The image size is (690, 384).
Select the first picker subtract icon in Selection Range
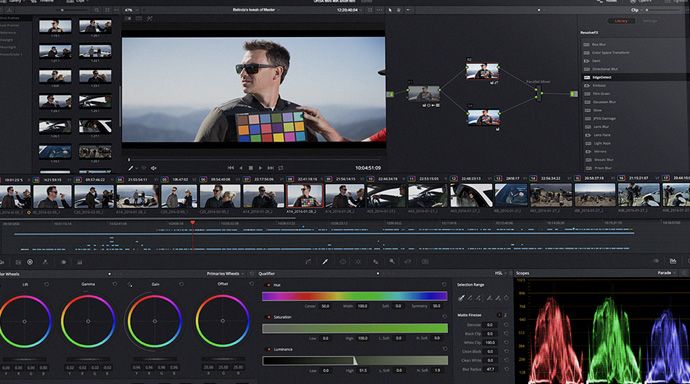tap(470, 298)
